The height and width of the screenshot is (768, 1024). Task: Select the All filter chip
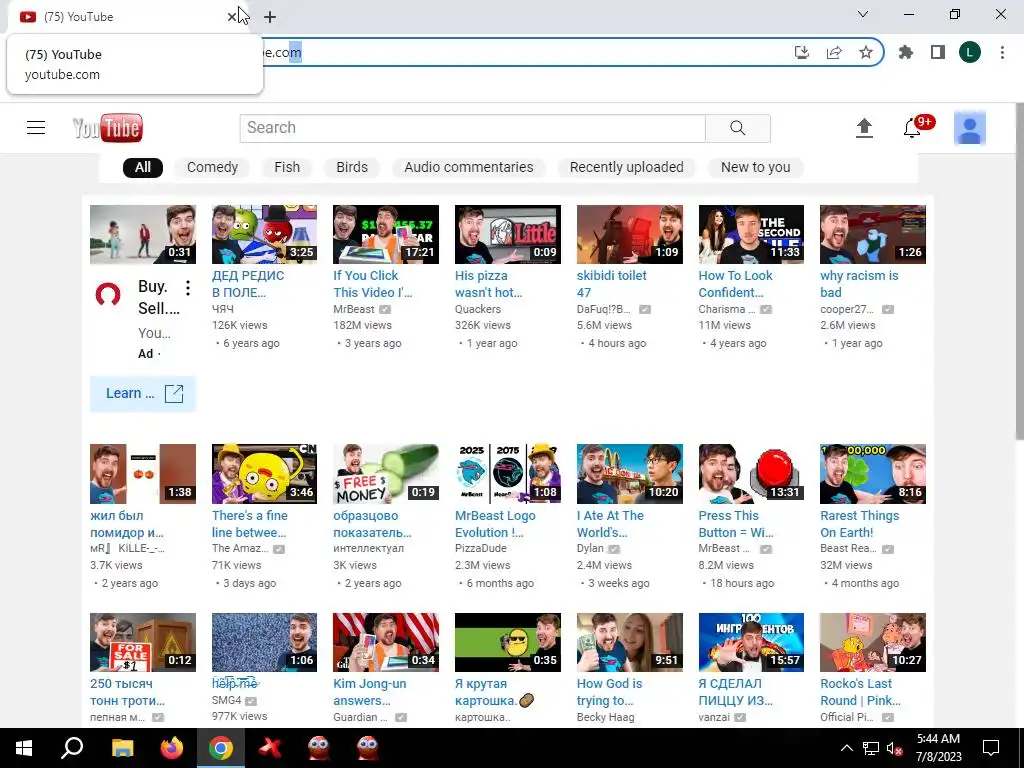(x=143, y=167)
